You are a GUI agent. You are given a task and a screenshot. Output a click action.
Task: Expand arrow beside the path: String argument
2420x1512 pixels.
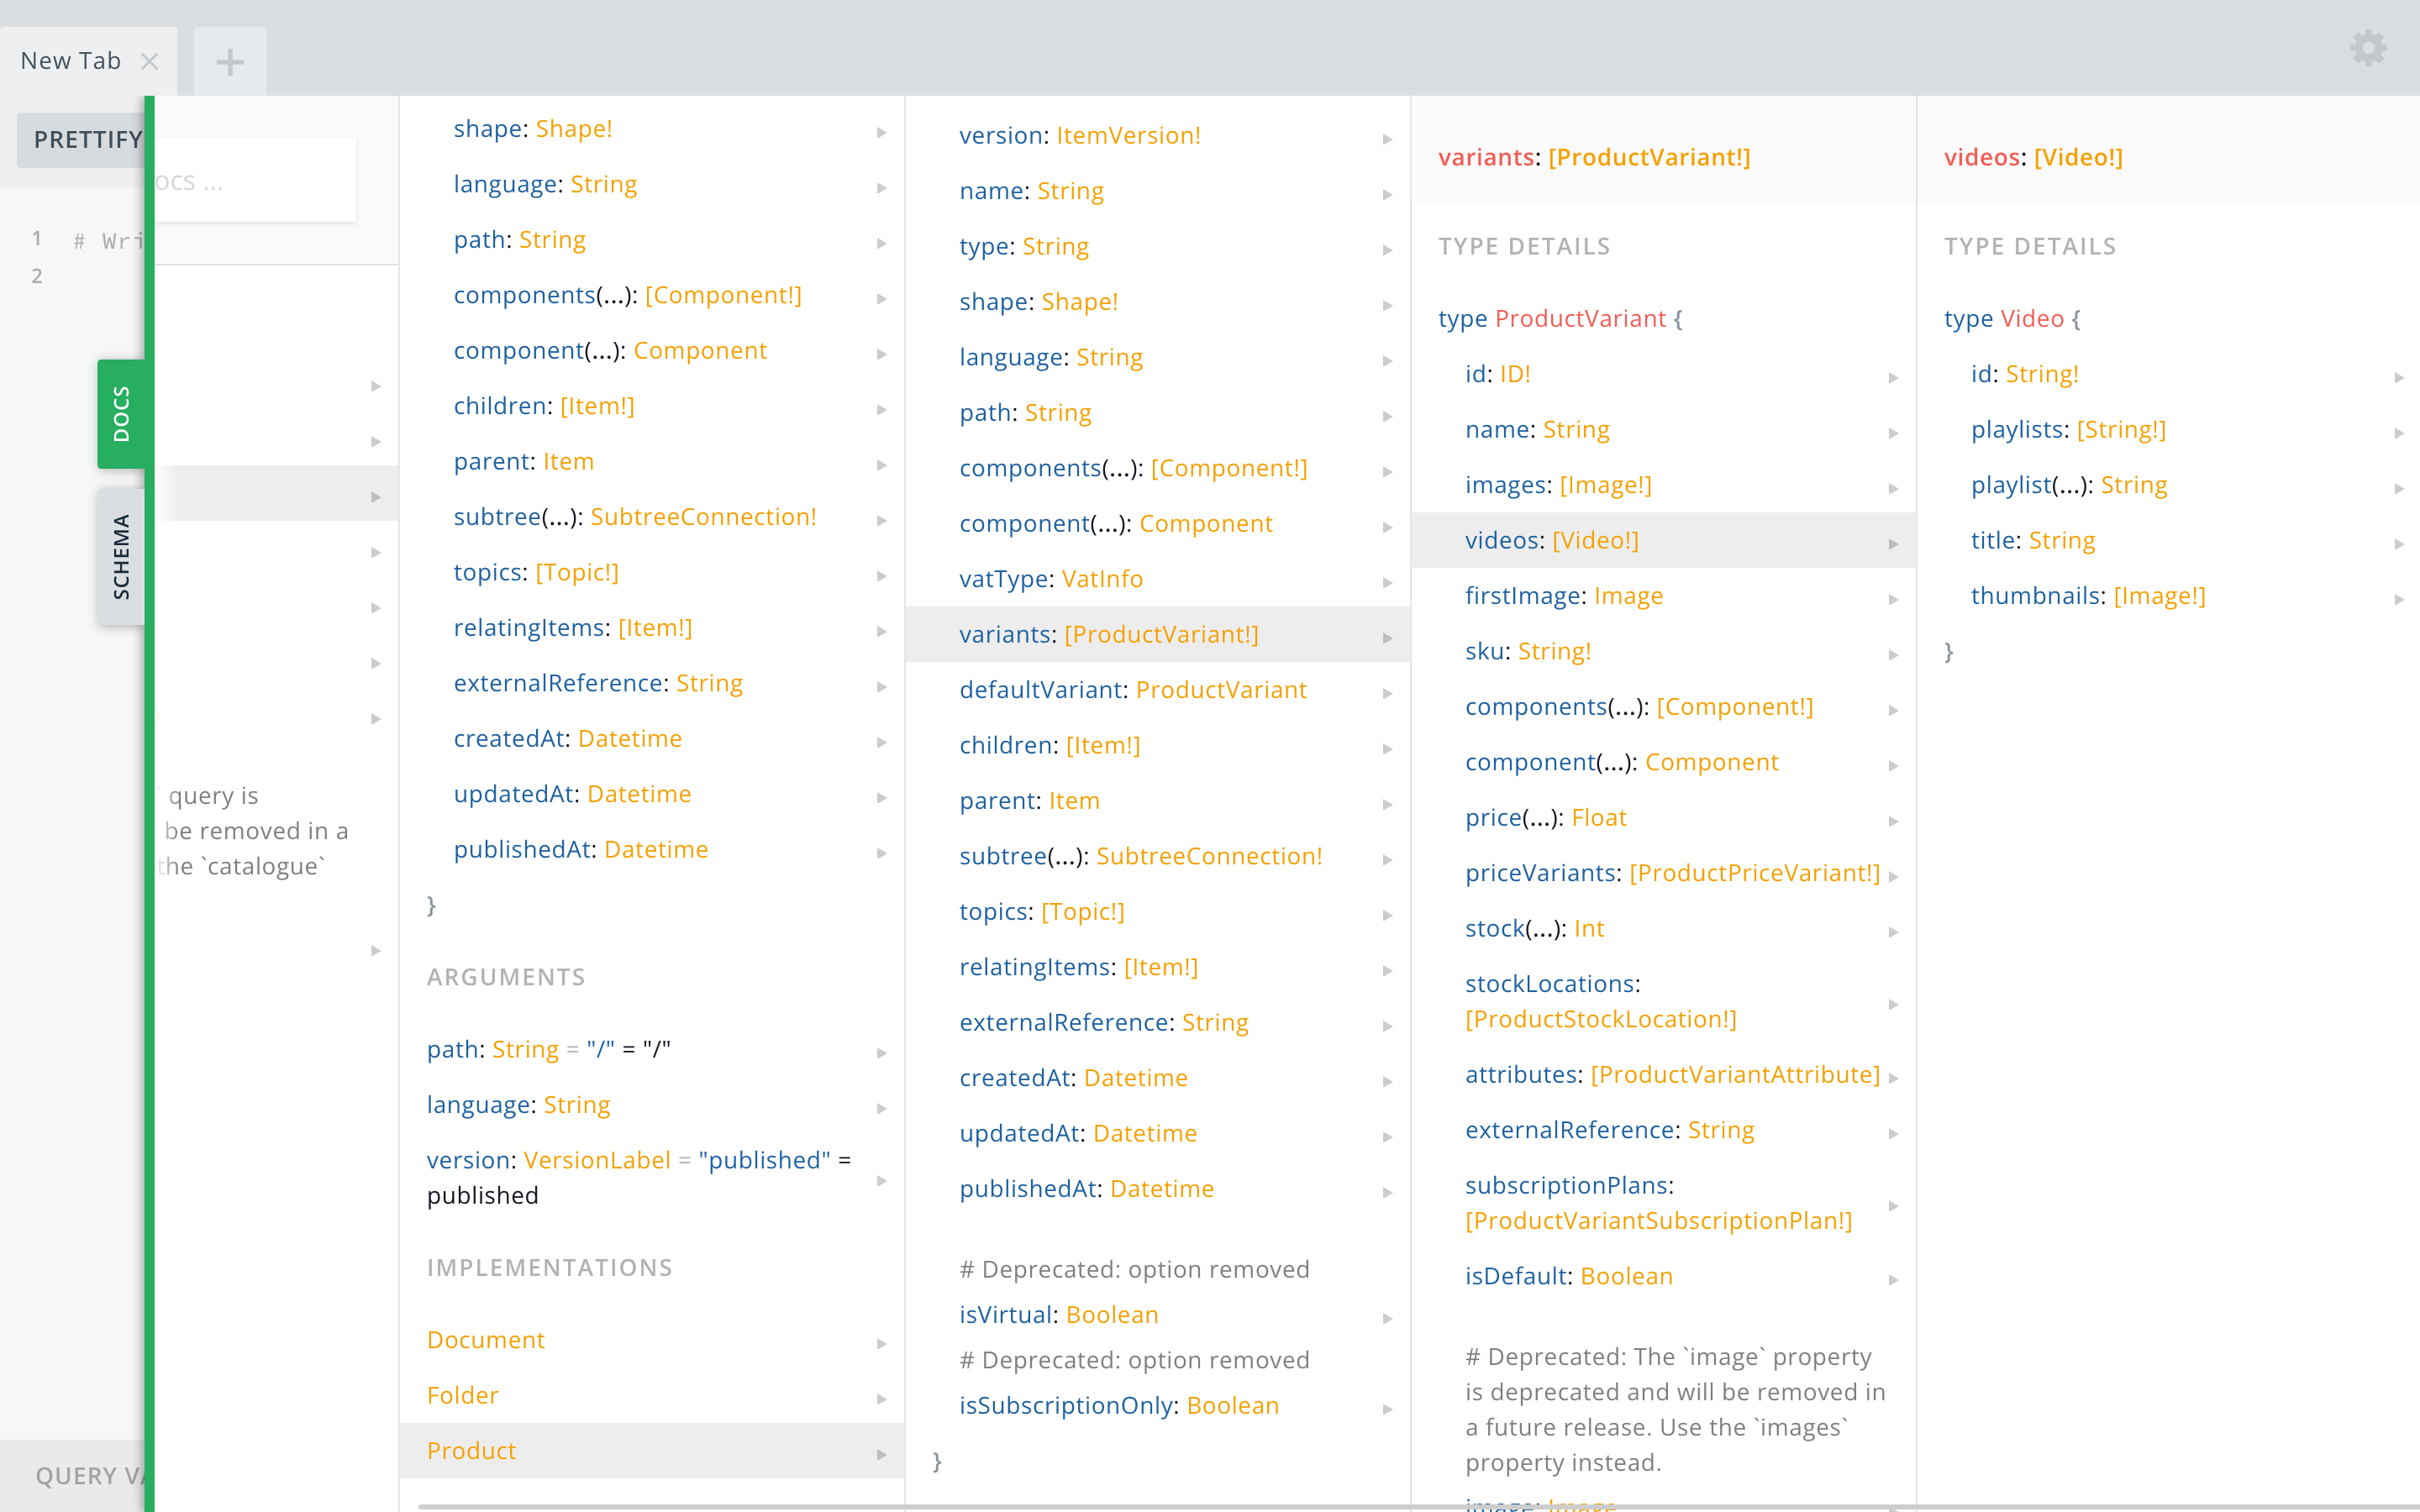pos(881,1052)
